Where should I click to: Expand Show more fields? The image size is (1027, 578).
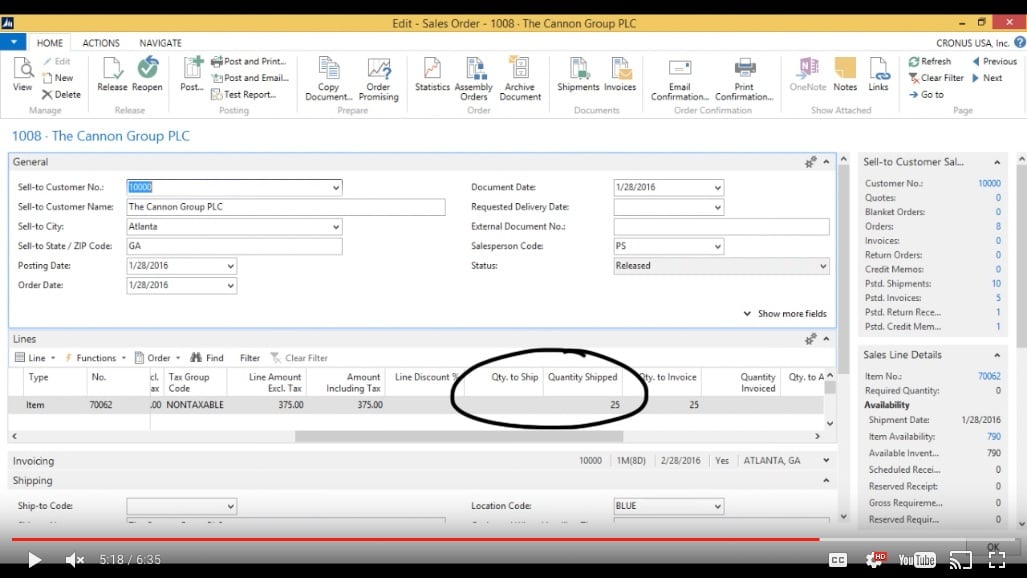pos(785,314)
